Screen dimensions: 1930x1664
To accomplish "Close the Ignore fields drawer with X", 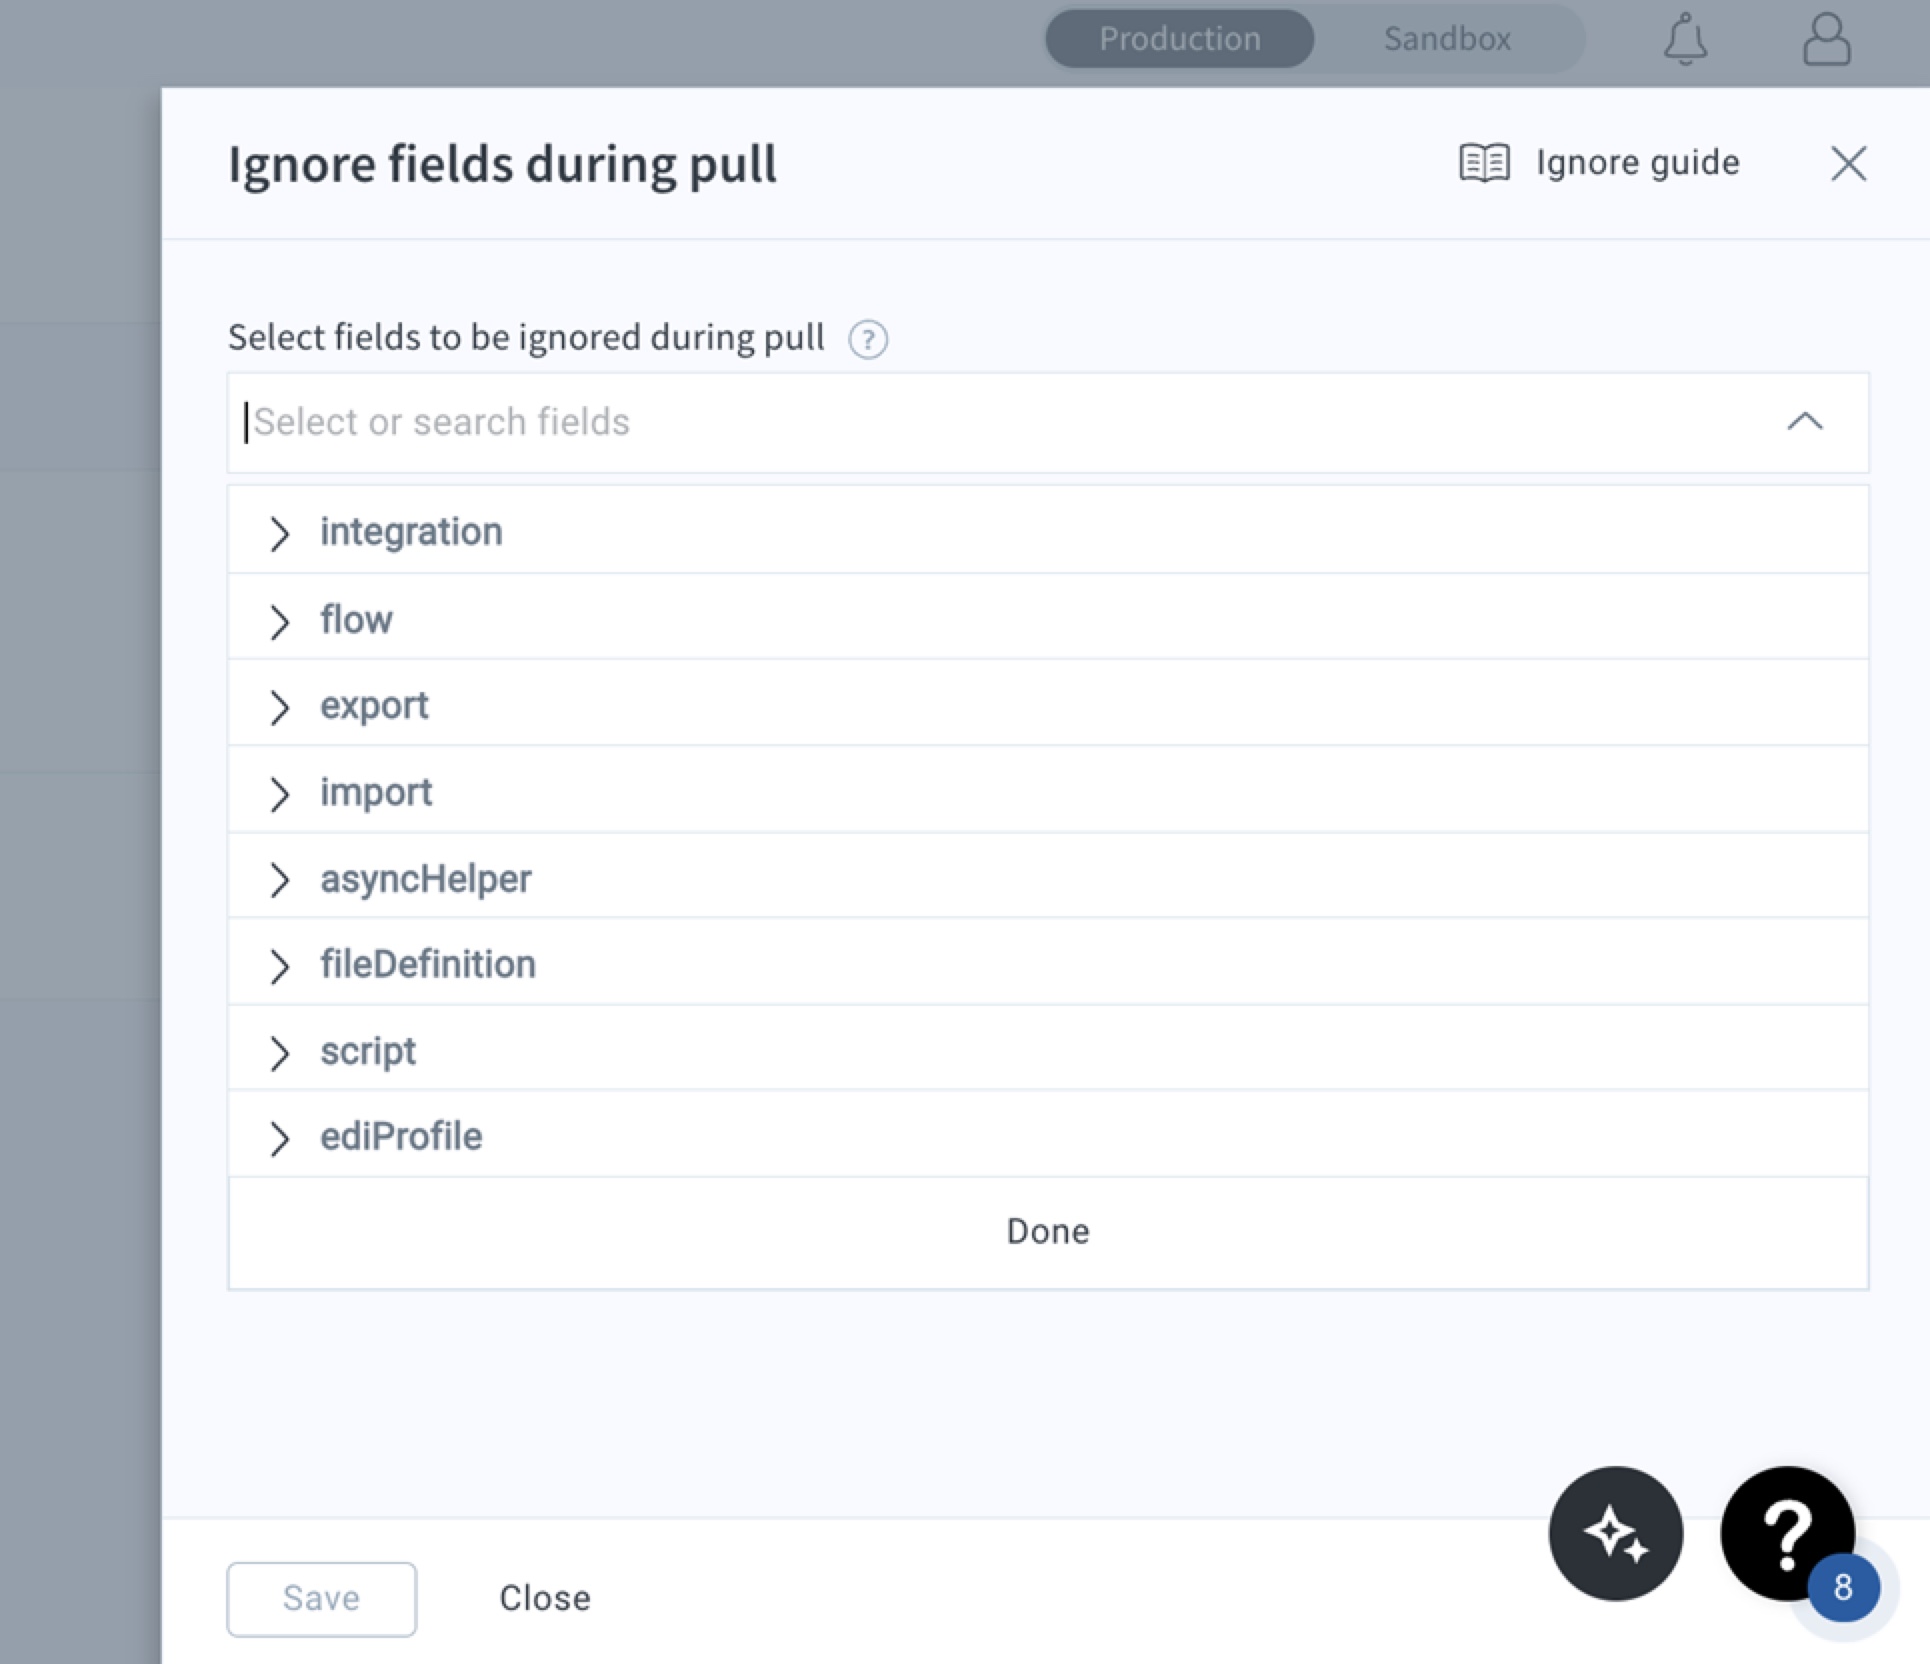I will pos(1848,163).
